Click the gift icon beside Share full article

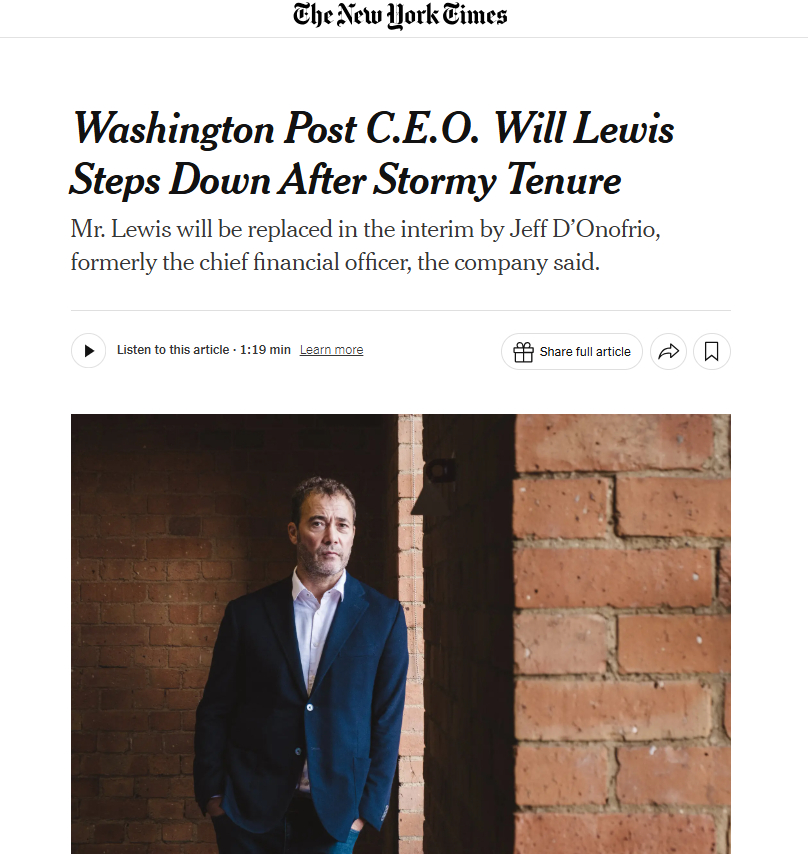523,352
